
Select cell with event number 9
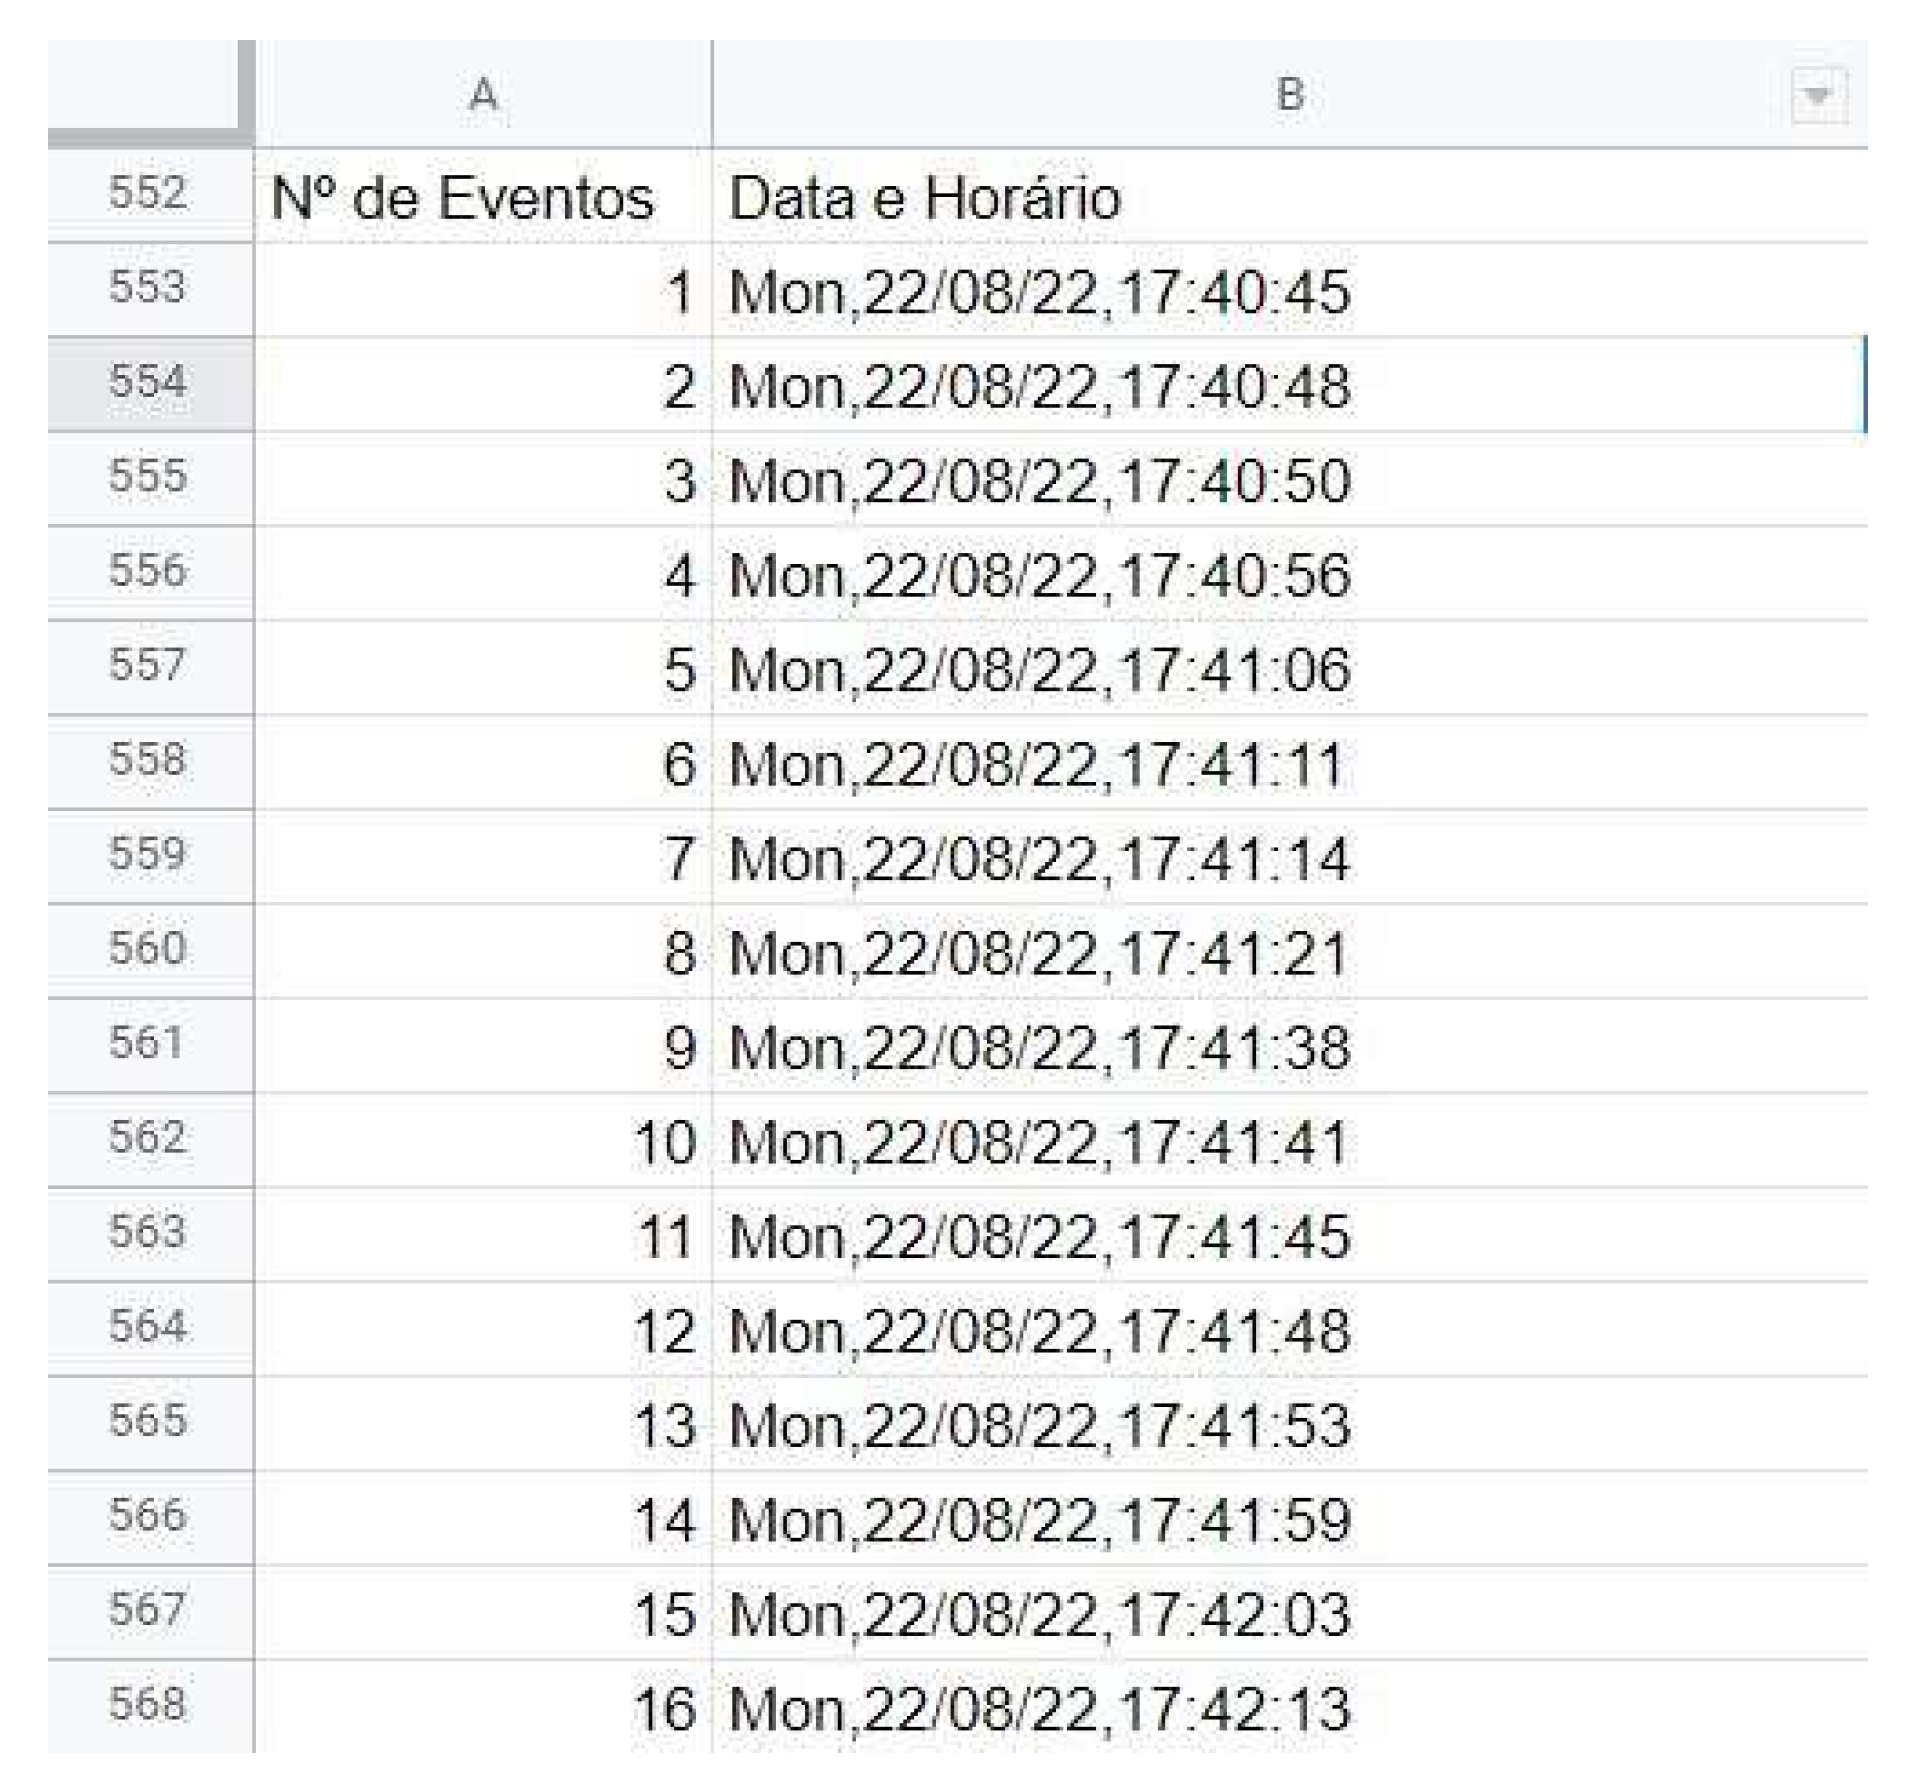[483, 1047]
